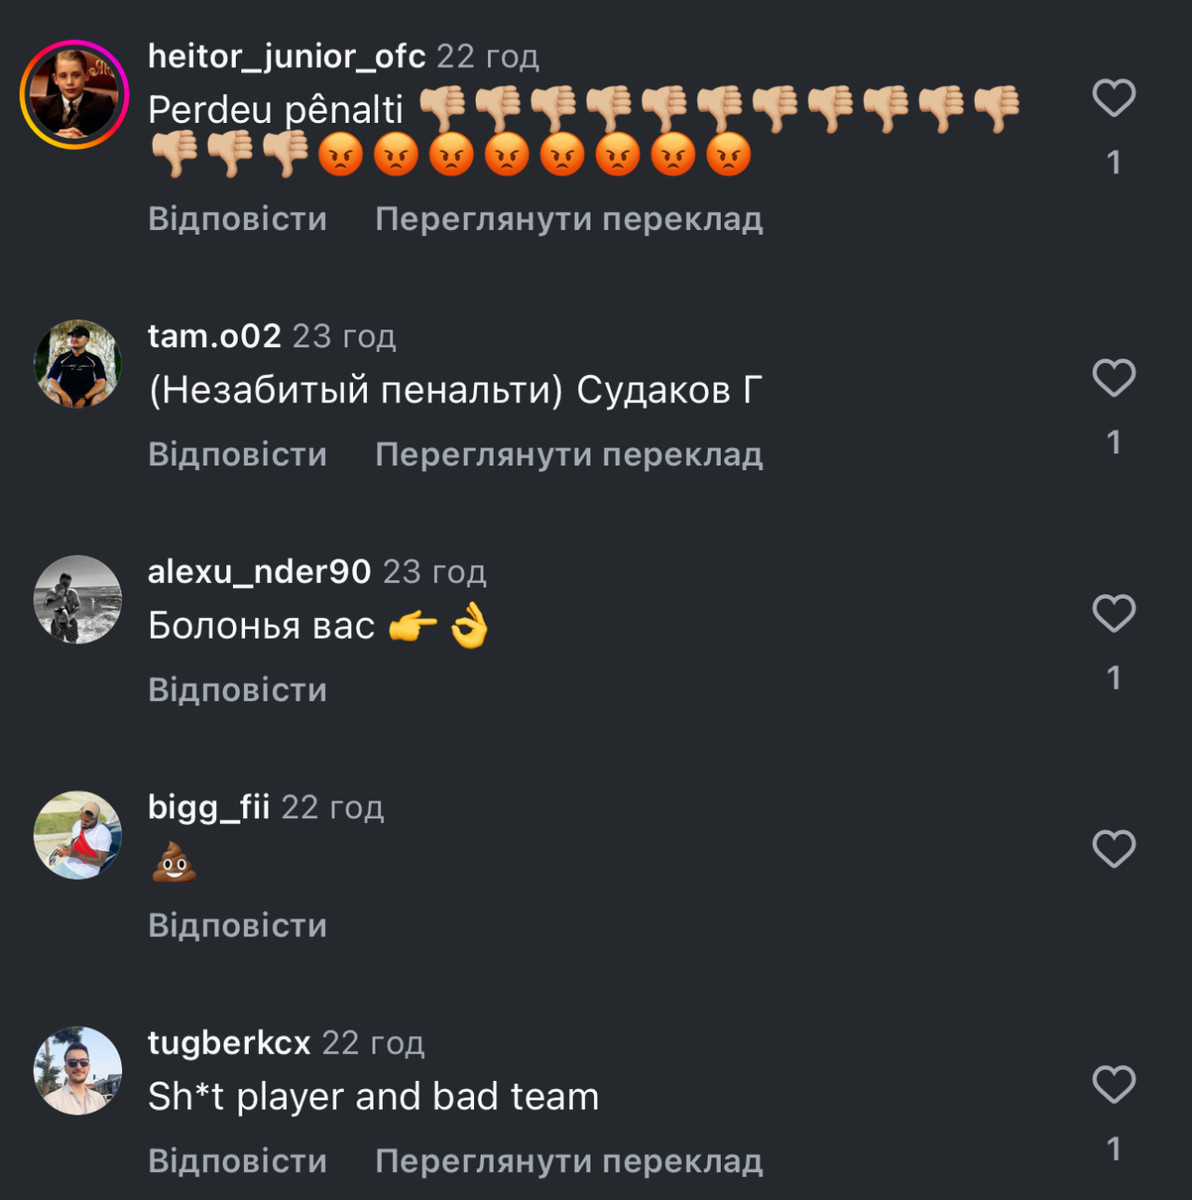This screenshot has width=1192, height=1200.
Task: View alexu_nder90's profile avatar
Action: point(77,599)
